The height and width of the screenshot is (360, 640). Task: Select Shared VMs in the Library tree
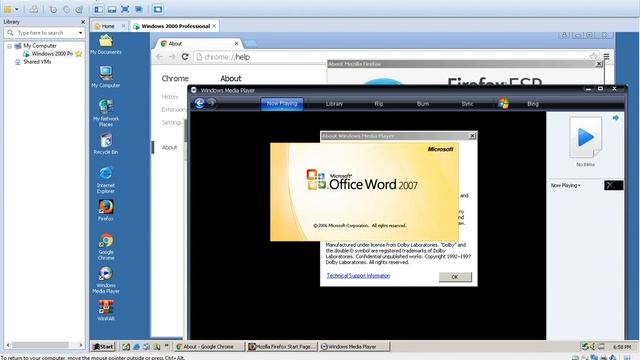[37, 62]
